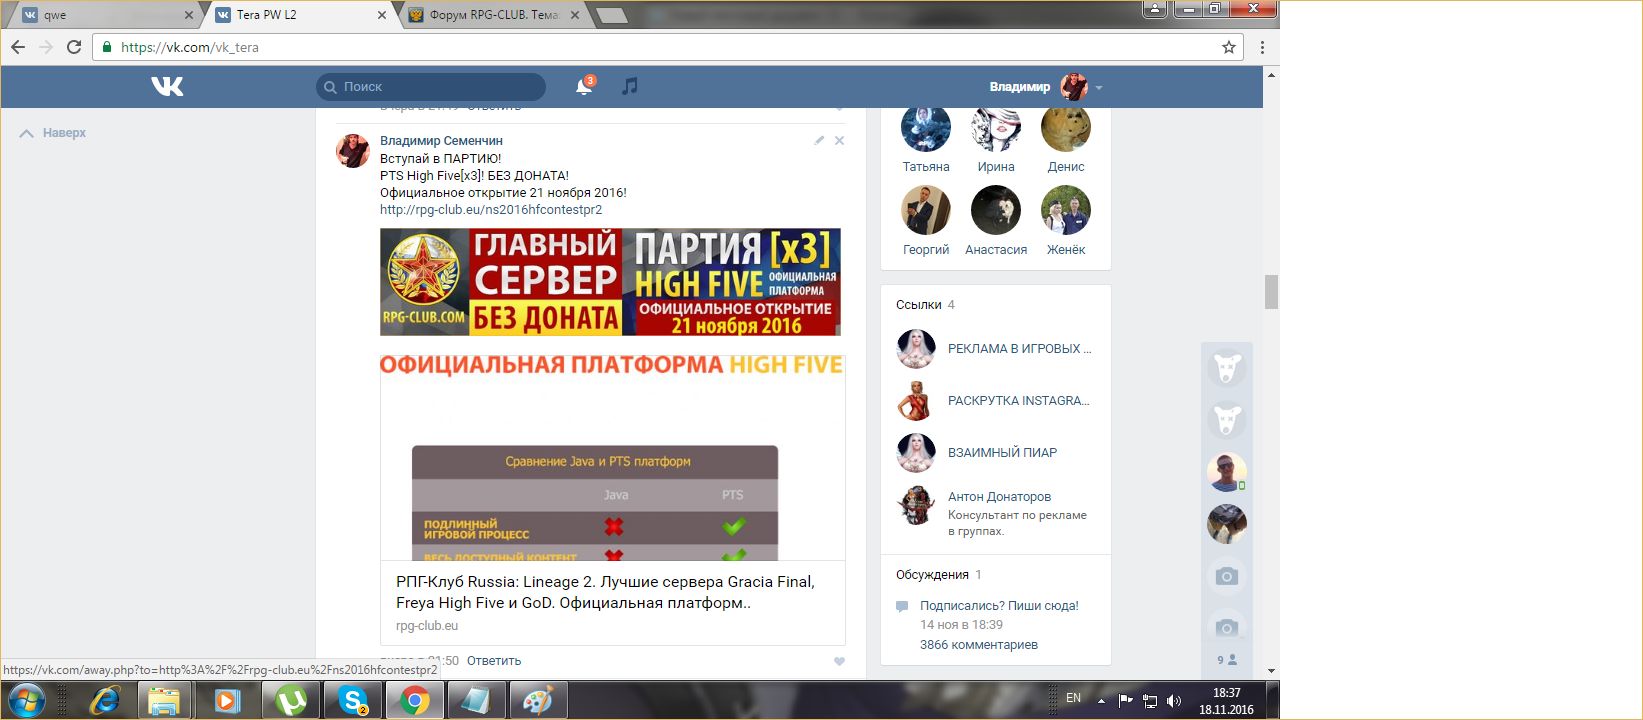The image size is (1643, 720).
Task: Open Денис's member avatar
Action: [1066, 130]
